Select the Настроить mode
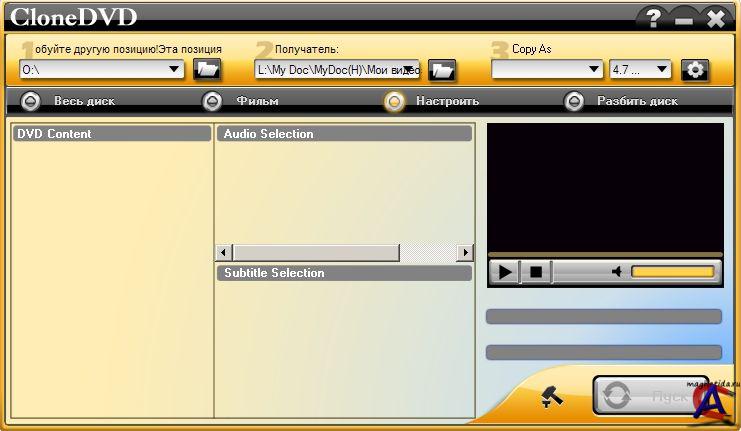 (395, 100)
